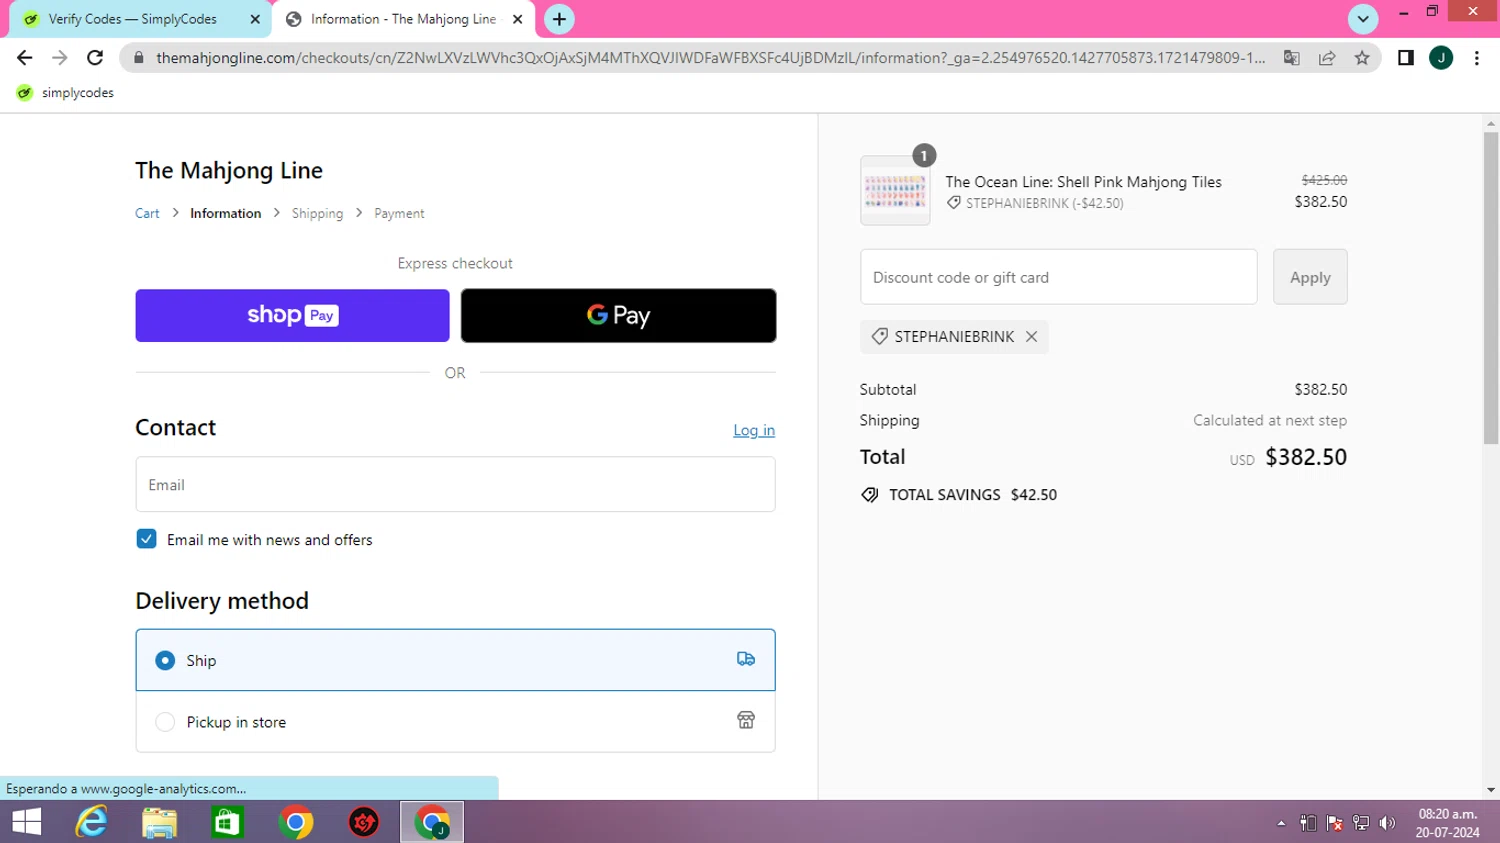The width and height of the screenshot is (1500, 843).
Task: Click the Total Savings tag icon
Action: [x=870, y=495]
